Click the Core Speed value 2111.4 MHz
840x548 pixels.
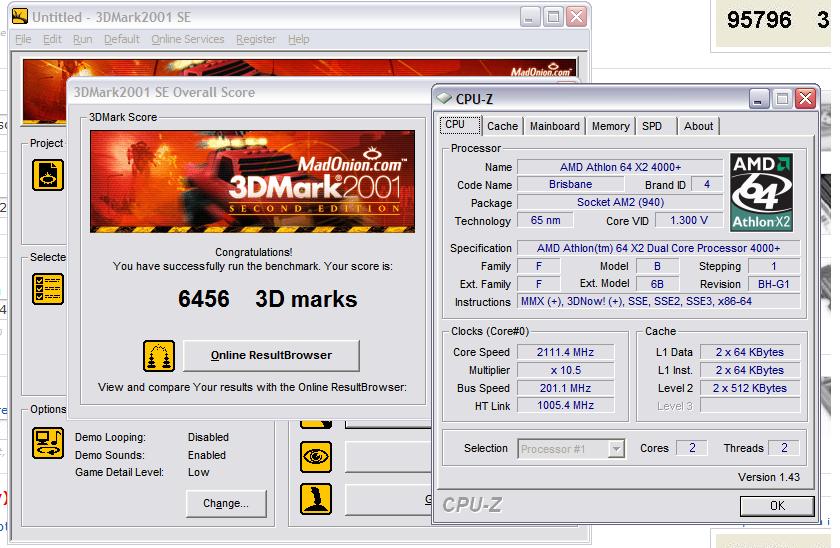tap(565, 352)
